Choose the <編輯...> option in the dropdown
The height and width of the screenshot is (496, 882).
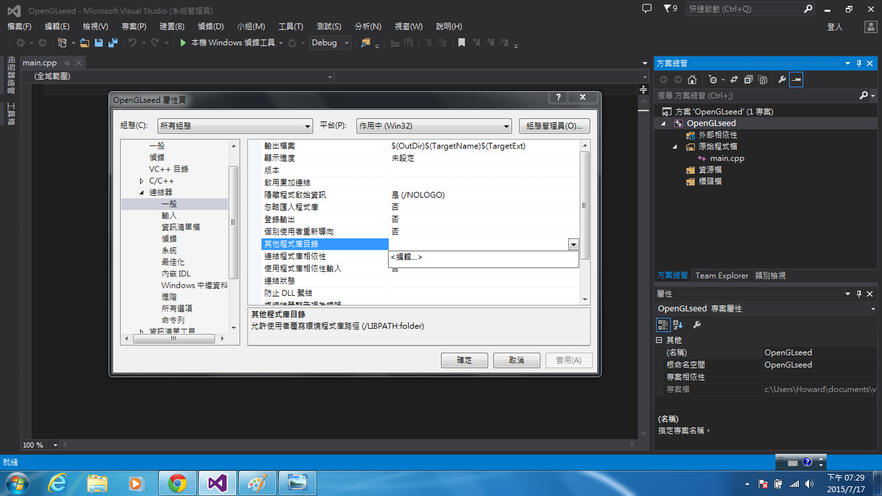[x=407, y=257]
